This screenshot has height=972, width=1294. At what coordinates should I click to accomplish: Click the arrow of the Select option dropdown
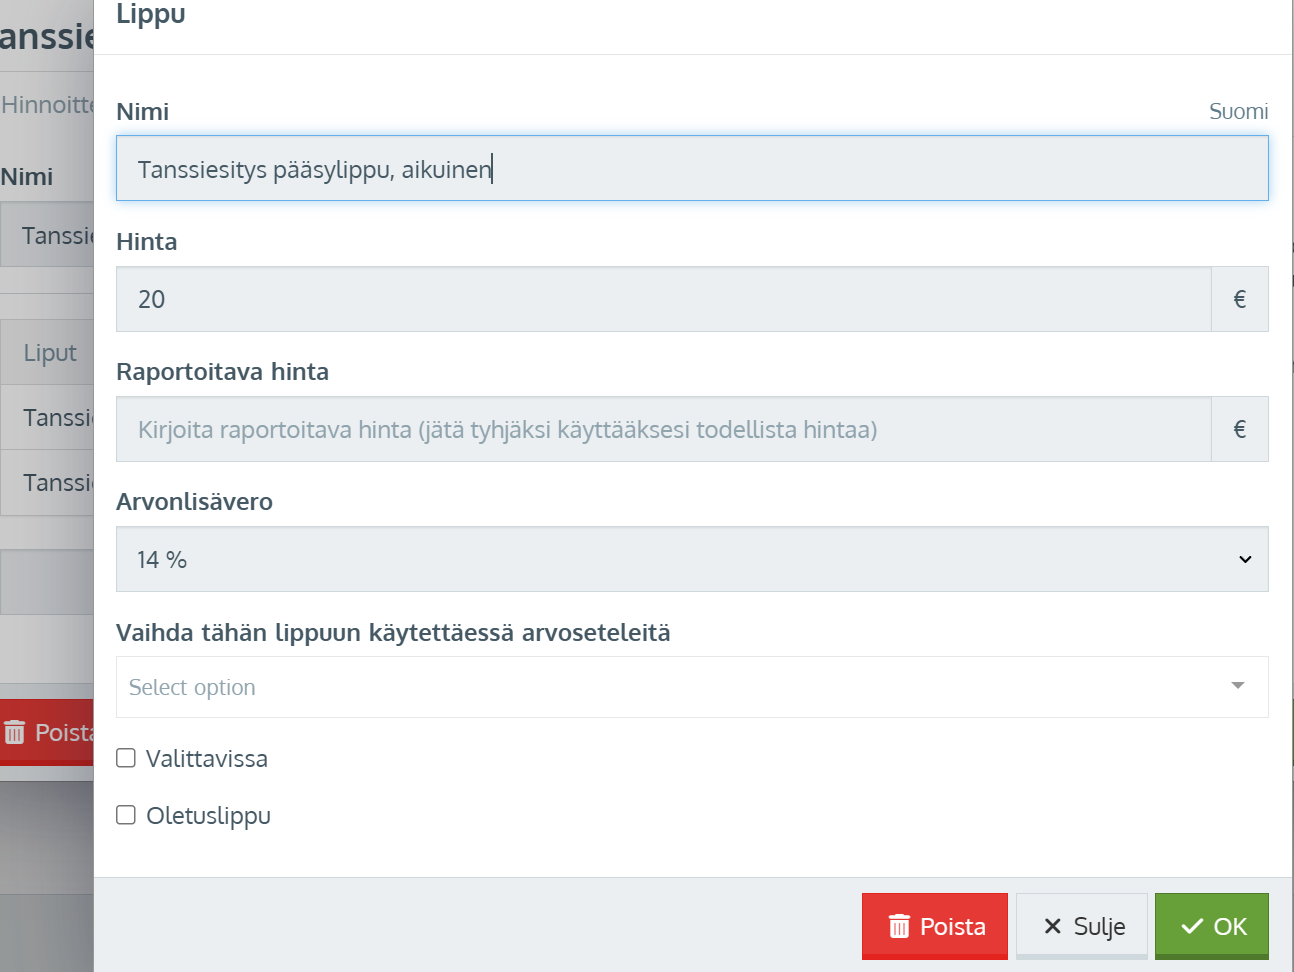(1238, 686)
